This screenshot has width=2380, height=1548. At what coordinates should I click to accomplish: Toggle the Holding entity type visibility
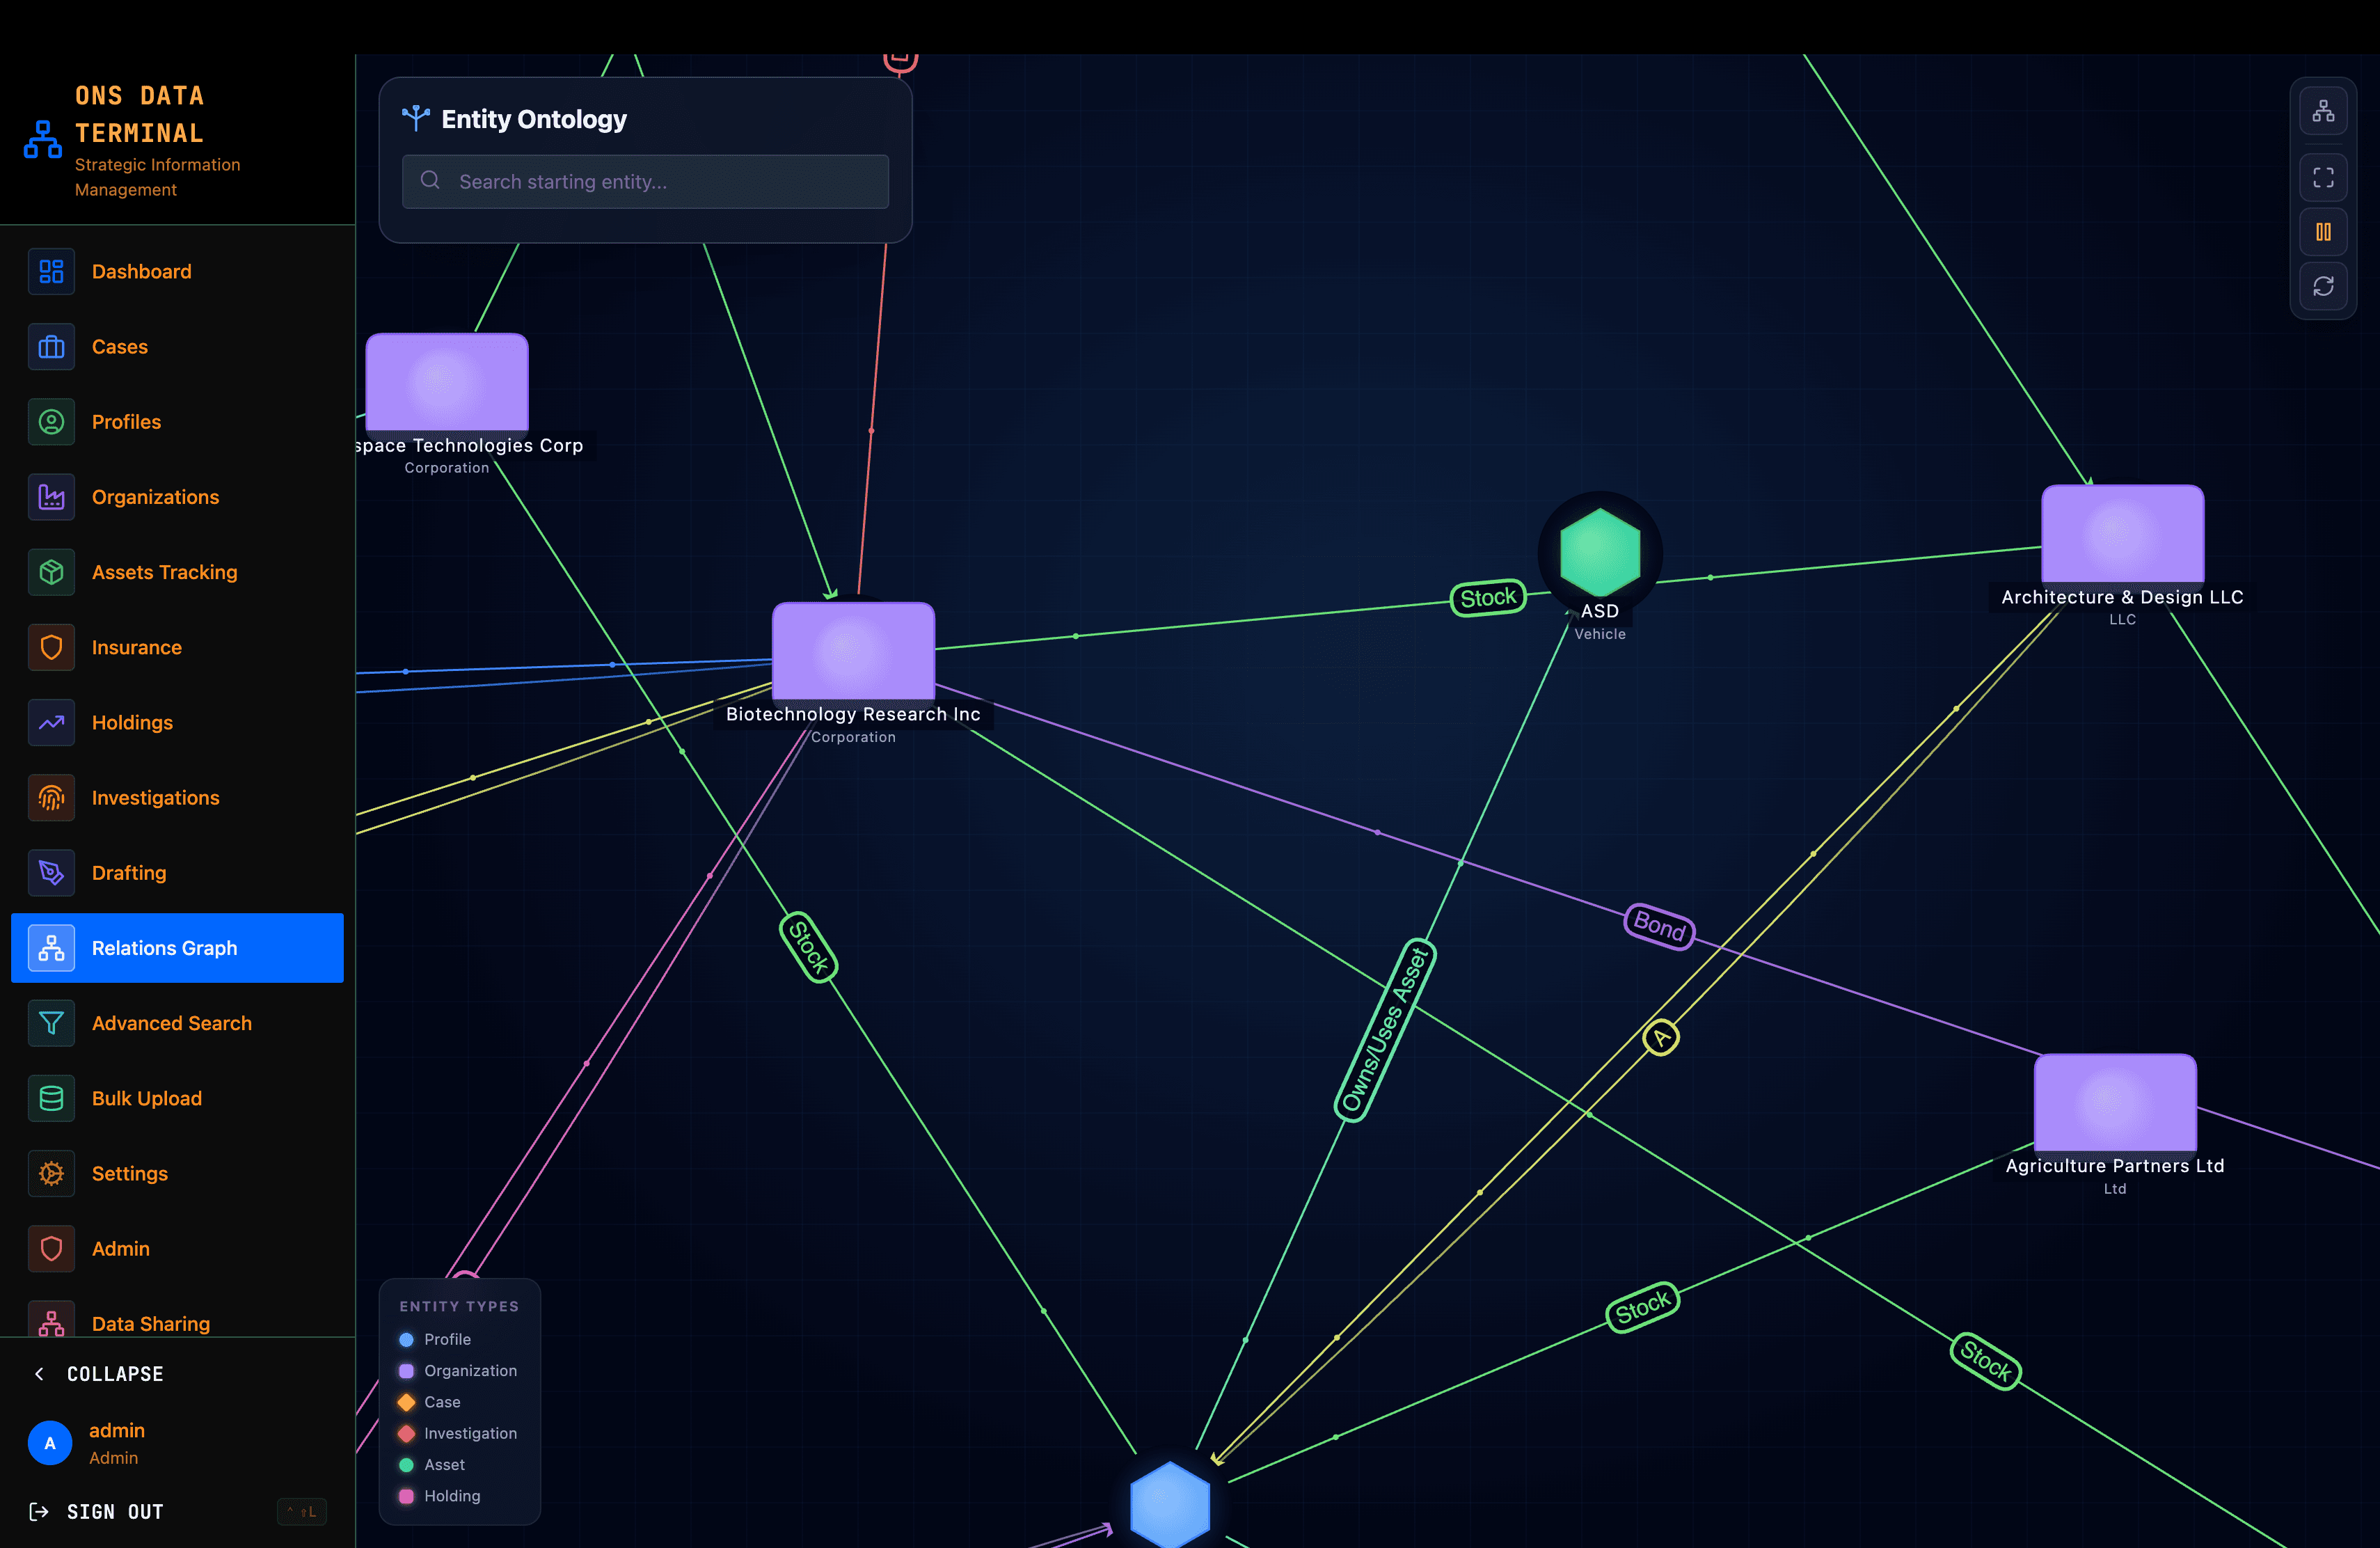click(406, 1496)
